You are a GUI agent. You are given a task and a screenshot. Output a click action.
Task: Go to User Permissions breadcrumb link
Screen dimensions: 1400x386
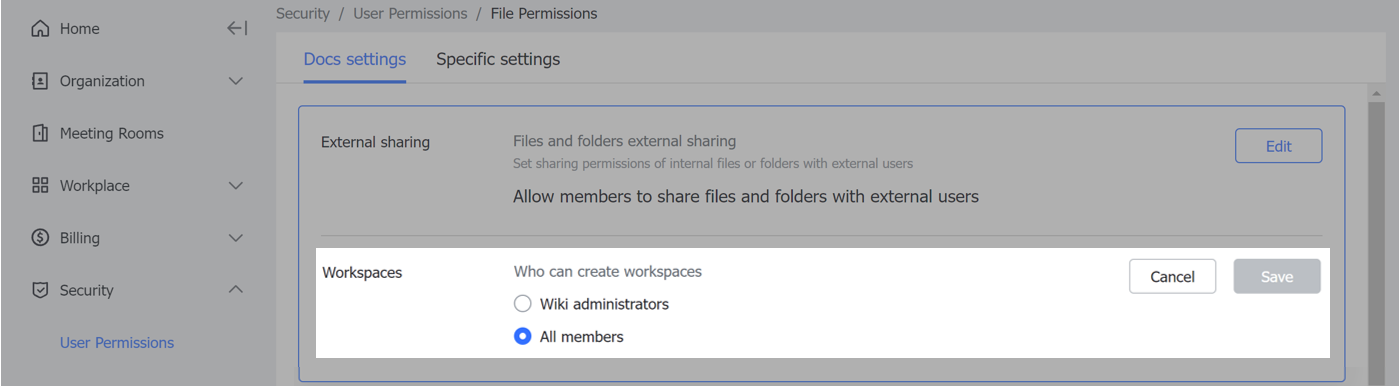(410, 14)
